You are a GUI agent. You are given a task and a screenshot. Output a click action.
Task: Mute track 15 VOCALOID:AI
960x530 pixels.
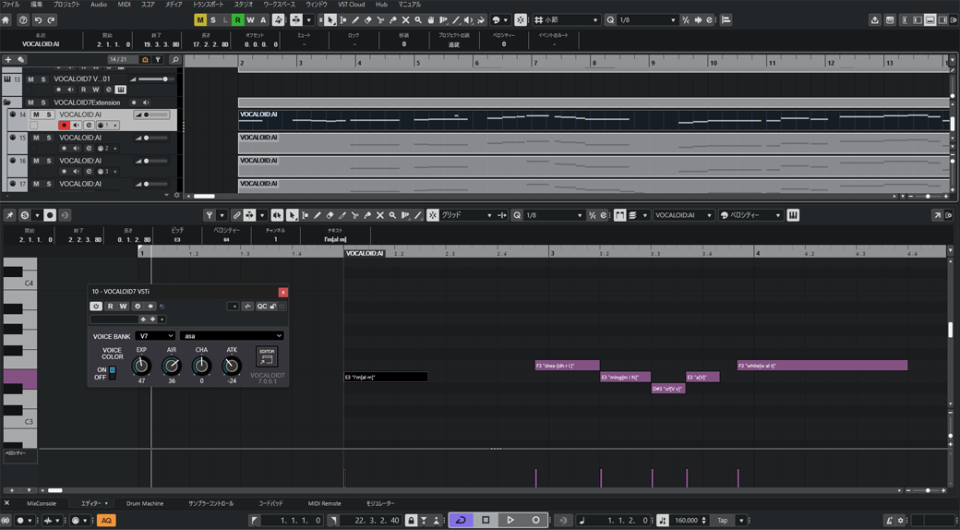tap(36, 138)
